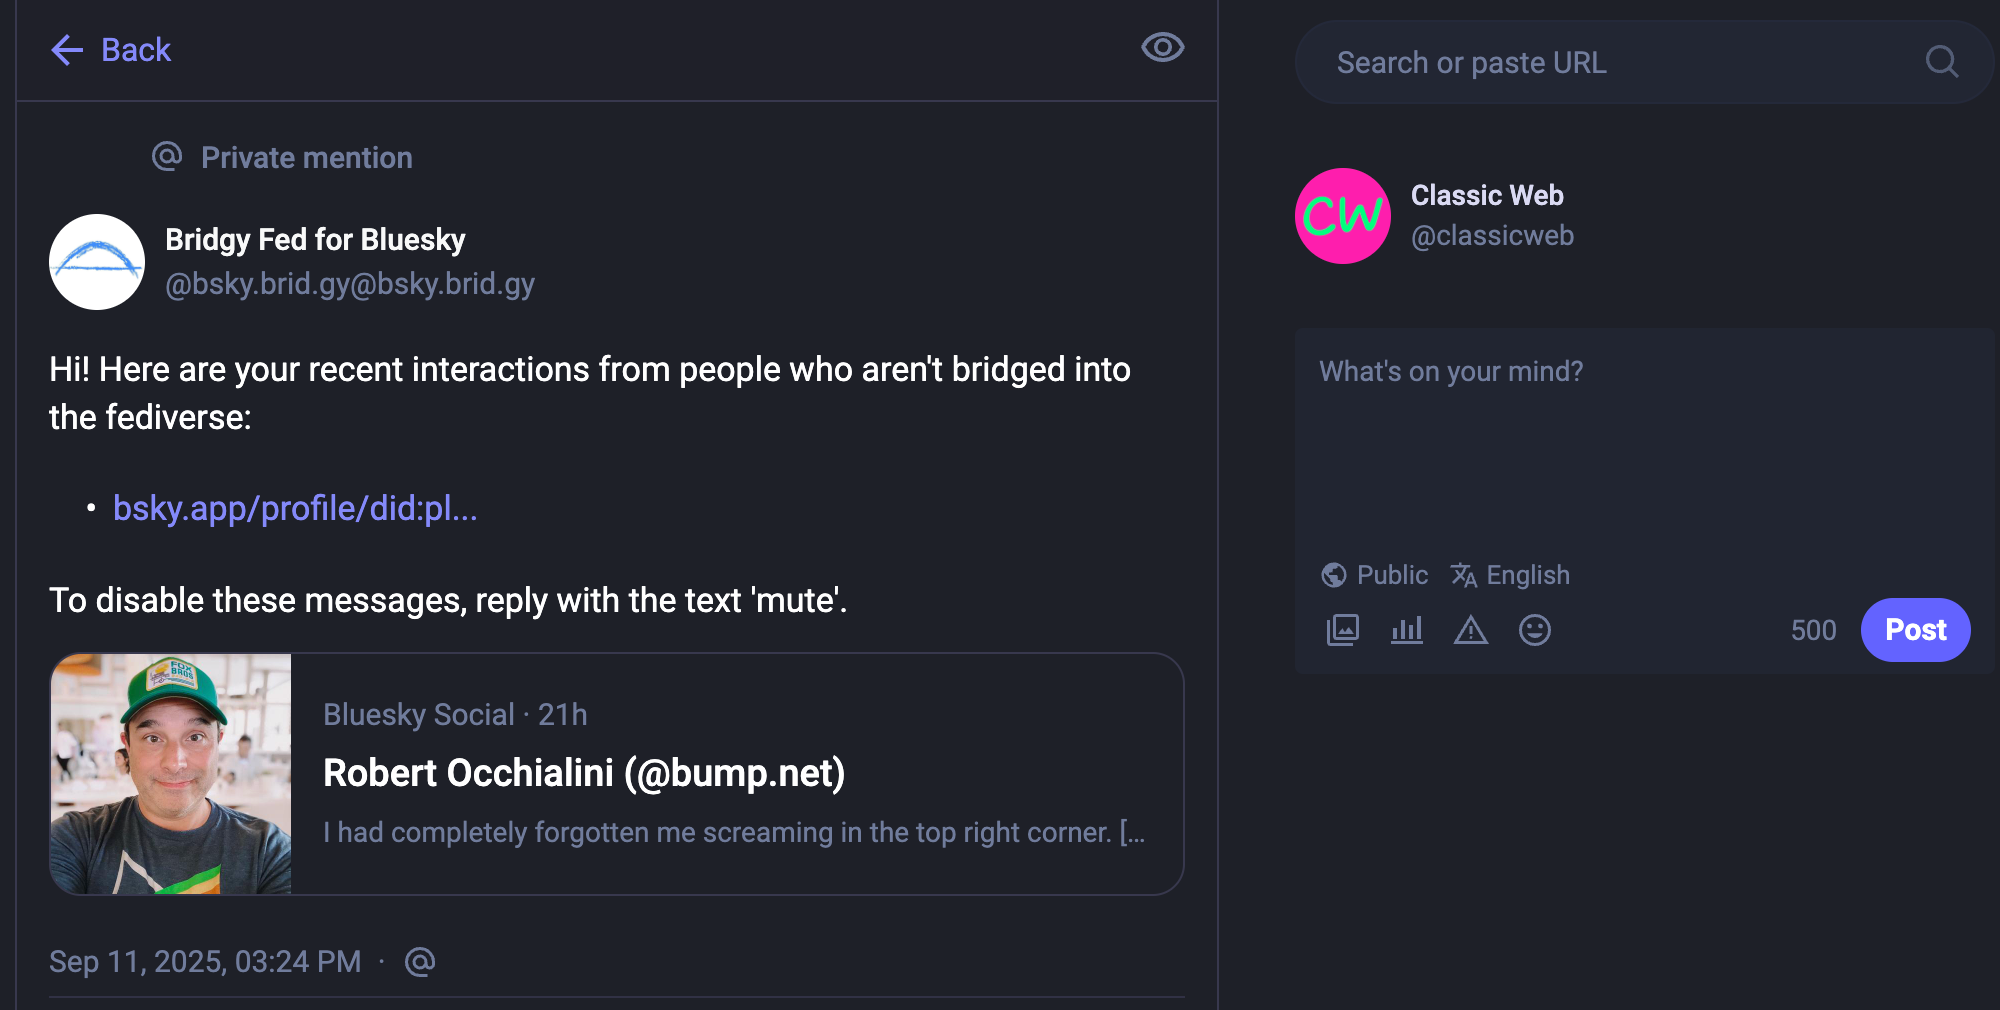Open the Bridgy Fed for Bluesky avatar
This screenshot has height=1010, width=2000.
tap(97, 262)
